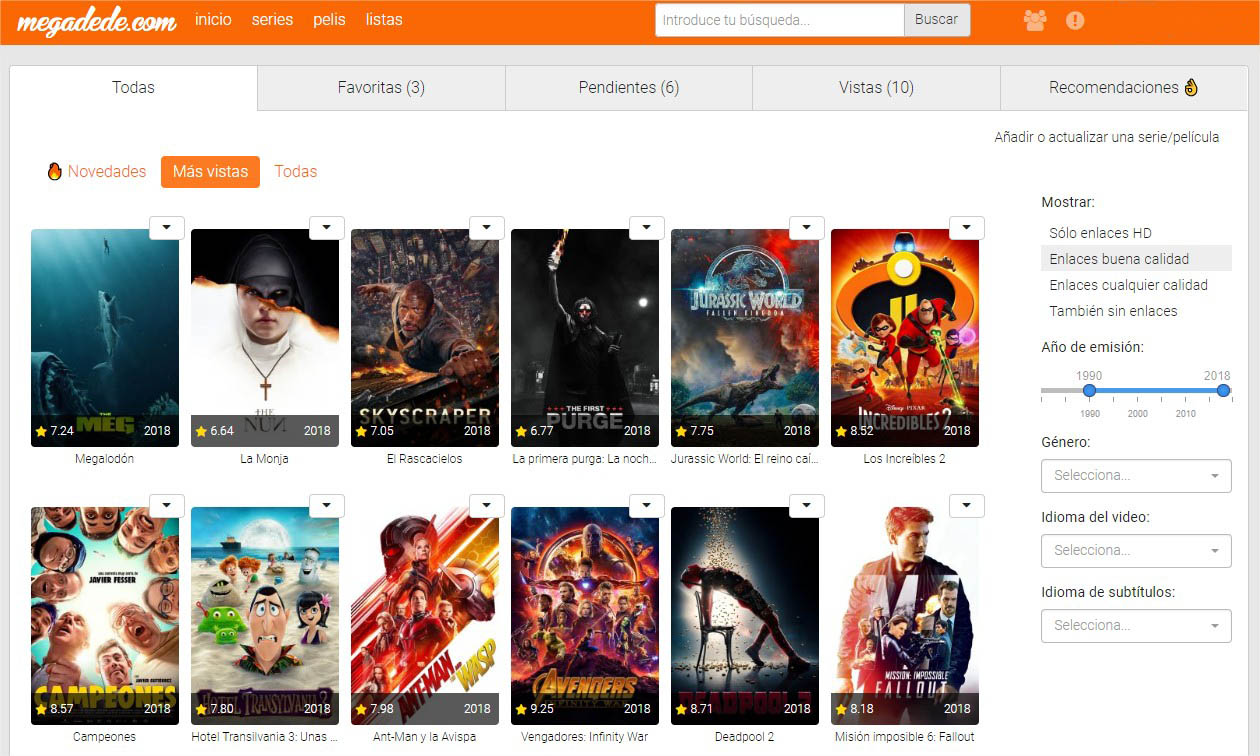
Task: Select the Sólo enlaces HD option
Action: 1136,233
